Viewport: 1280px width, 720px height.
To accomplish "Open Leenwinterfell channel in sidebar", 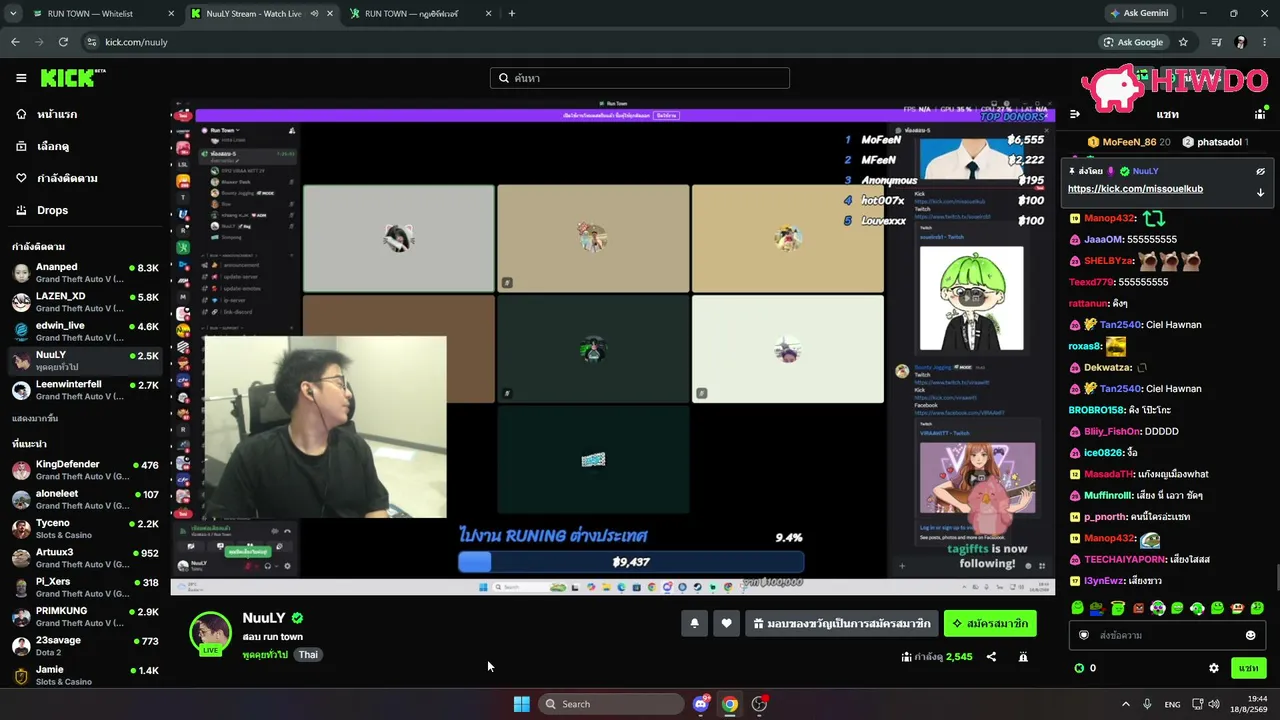I will 85,390.
